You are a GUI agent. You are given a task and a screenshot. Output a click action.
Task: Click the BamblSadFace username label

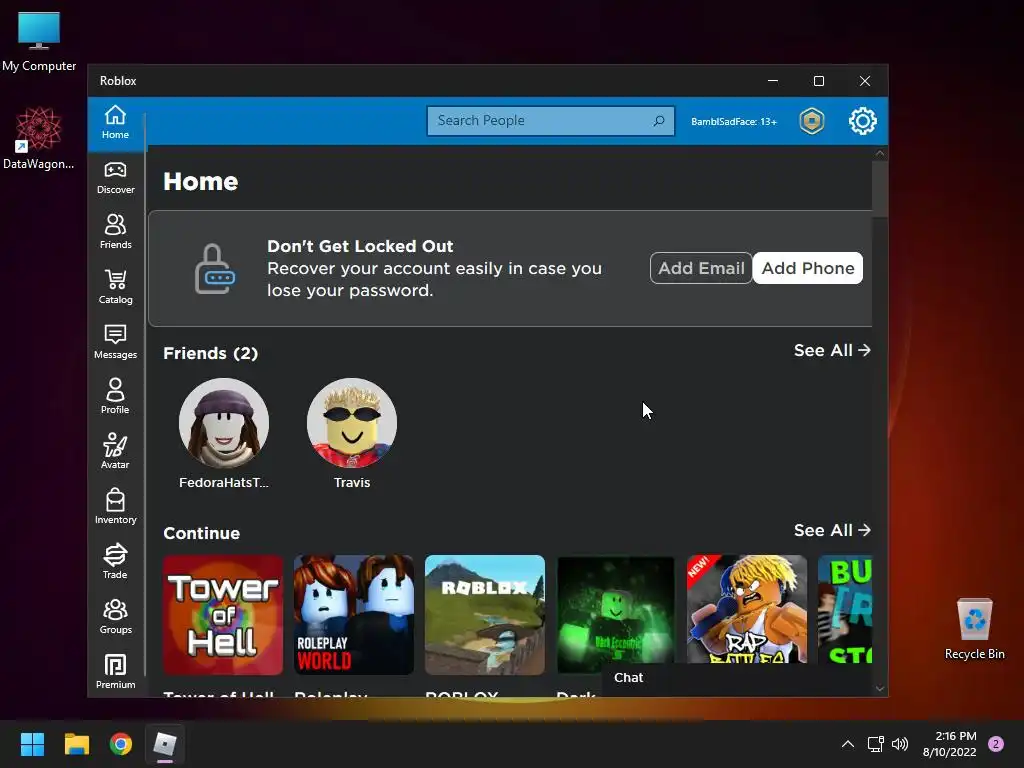733,121
